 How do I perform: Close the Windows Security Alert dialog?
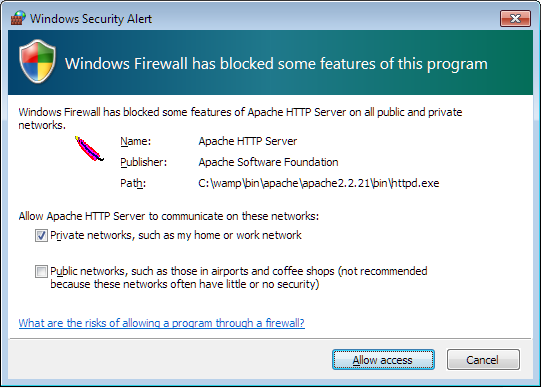coord(515,18)
